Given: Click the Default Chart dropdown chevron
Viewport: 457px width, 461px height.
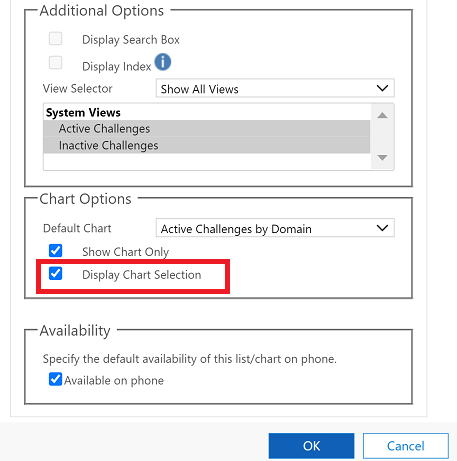Looking at the screenshot, I should coord(382,228).
